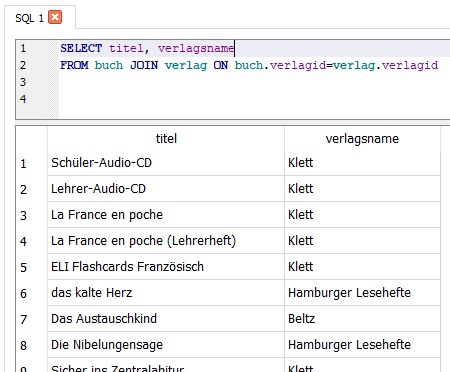
Task: Select the La France en poche cell
Action: click(166, 215)
